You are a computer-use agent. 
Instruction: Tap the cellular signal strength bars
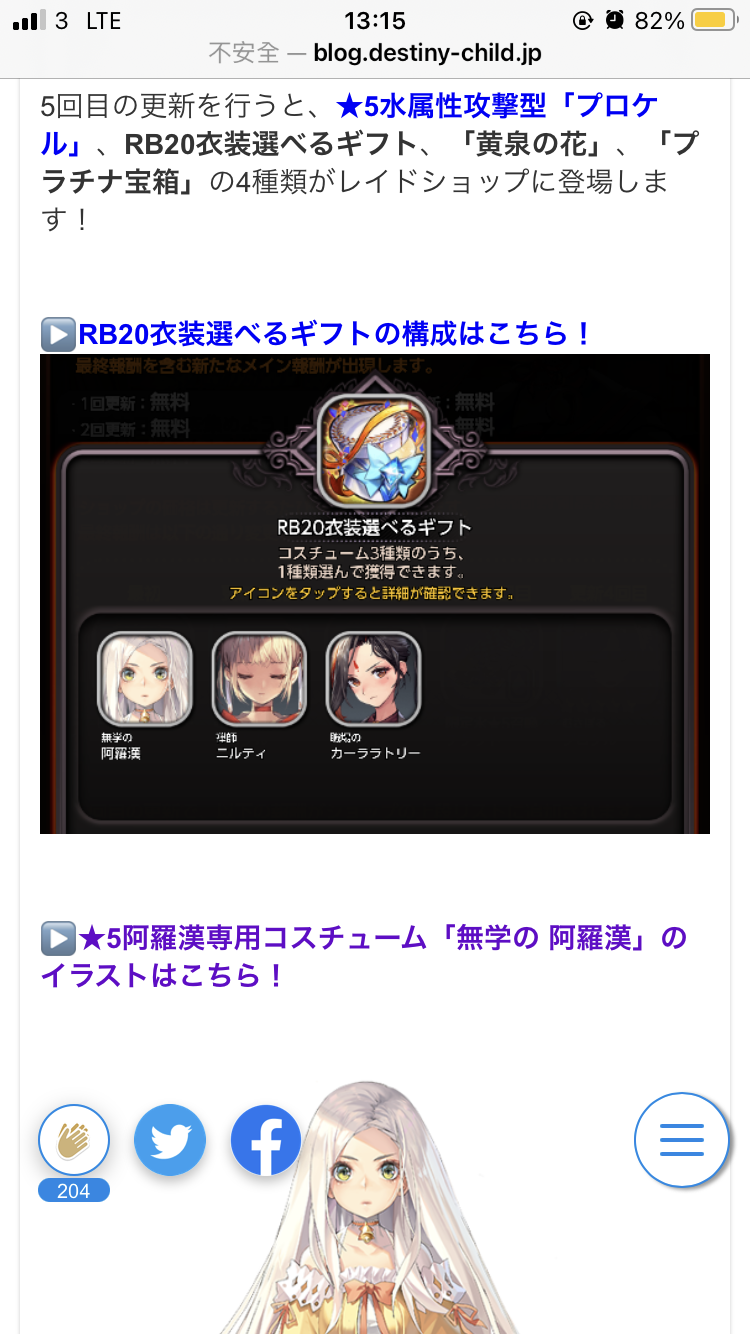pos(30,20)
